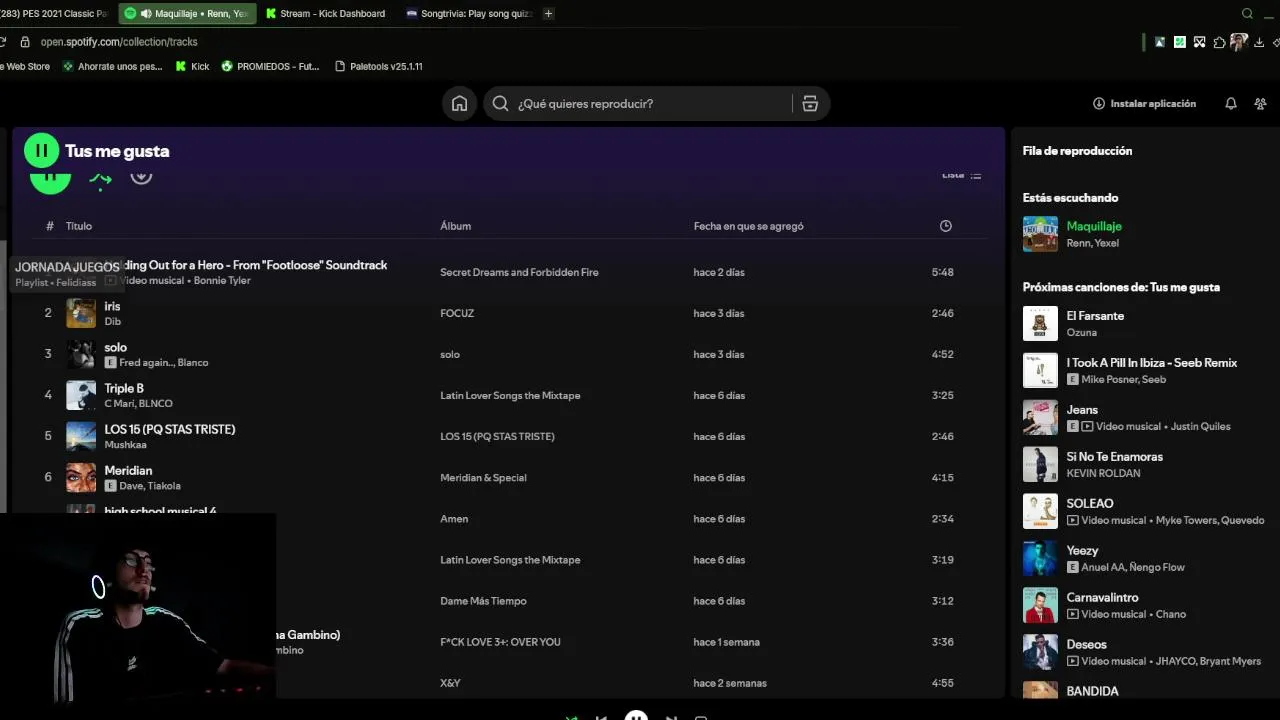Sort by the Álbum column header
The height and width of the screenshot is (720, 1280).
455,226
